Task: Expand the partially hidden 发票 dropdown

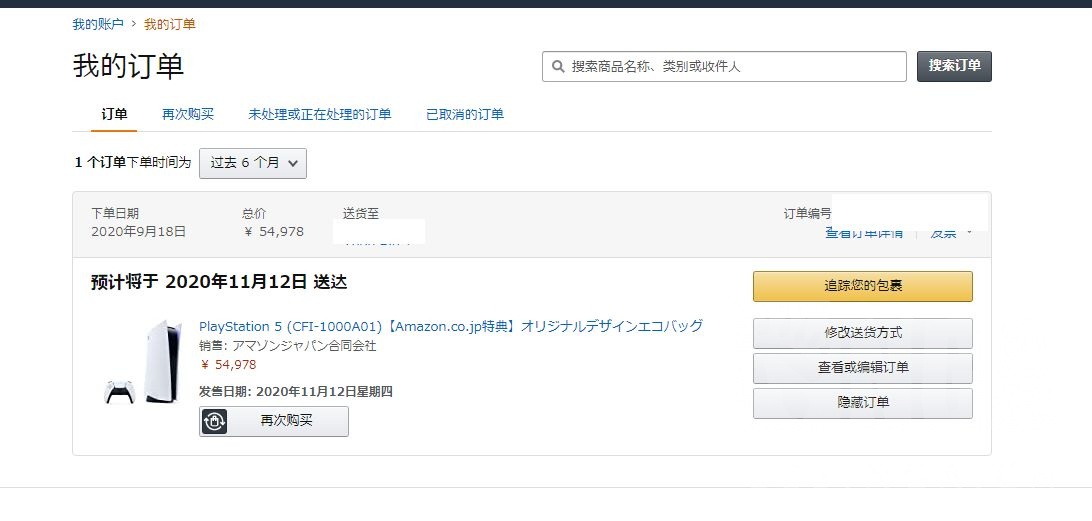Action: (950, 234)
